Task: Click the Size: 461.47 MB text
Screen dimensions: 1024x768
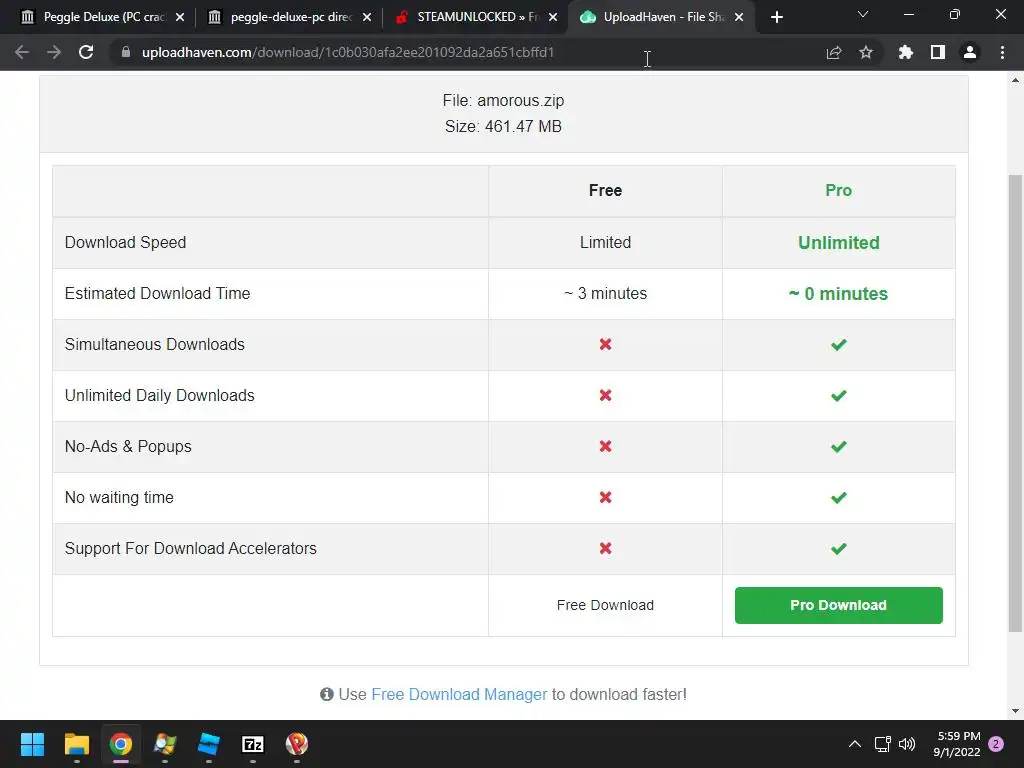Action: 504,126
